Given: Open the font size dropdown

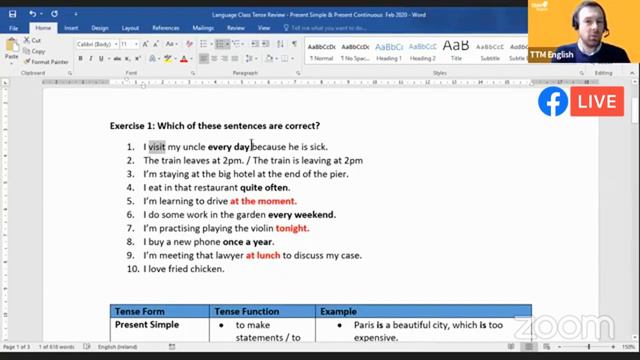Looking at the screenshot, I should (x=136, y=44).
